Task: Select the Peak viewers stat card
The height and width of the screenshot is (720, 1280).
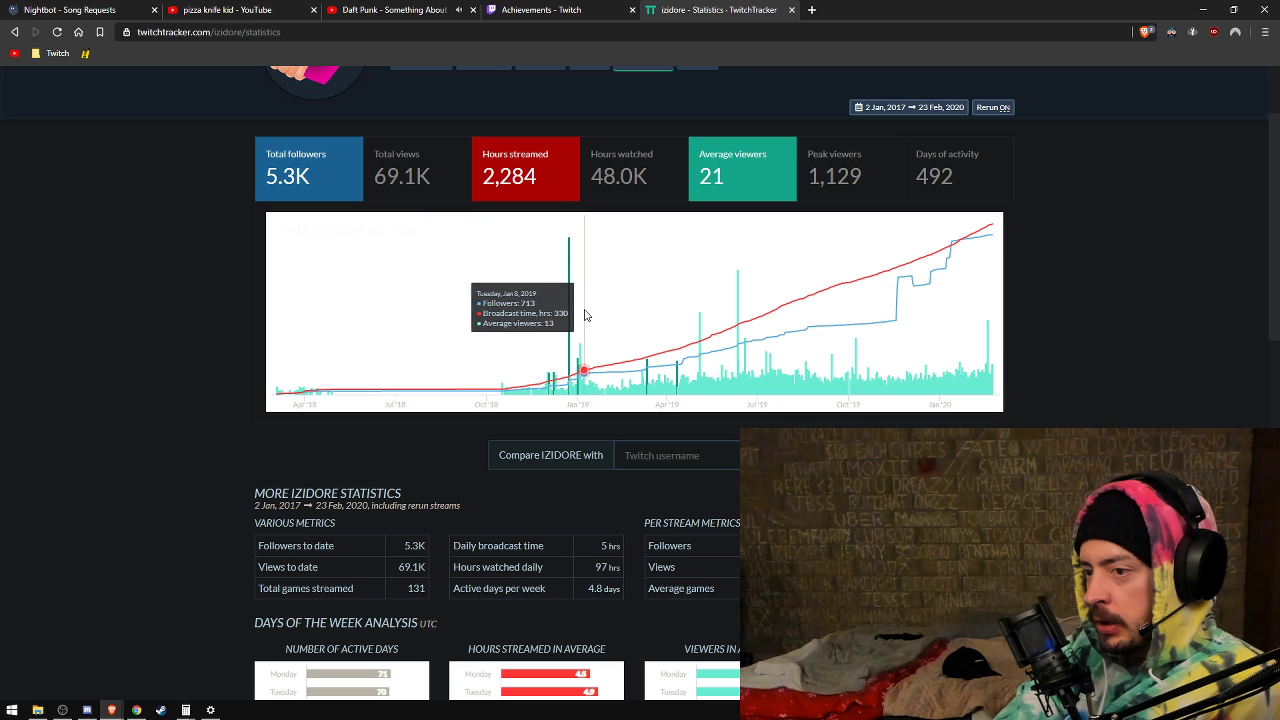Action: tap(851, 169)
